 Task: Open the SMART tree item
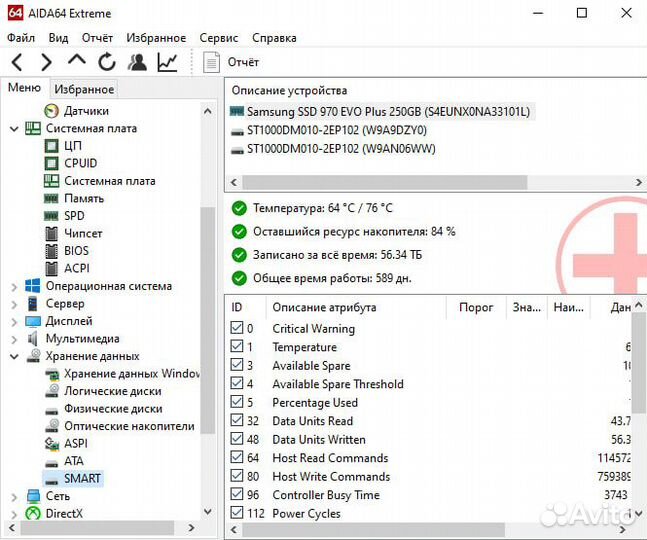(x=73, y=478)
